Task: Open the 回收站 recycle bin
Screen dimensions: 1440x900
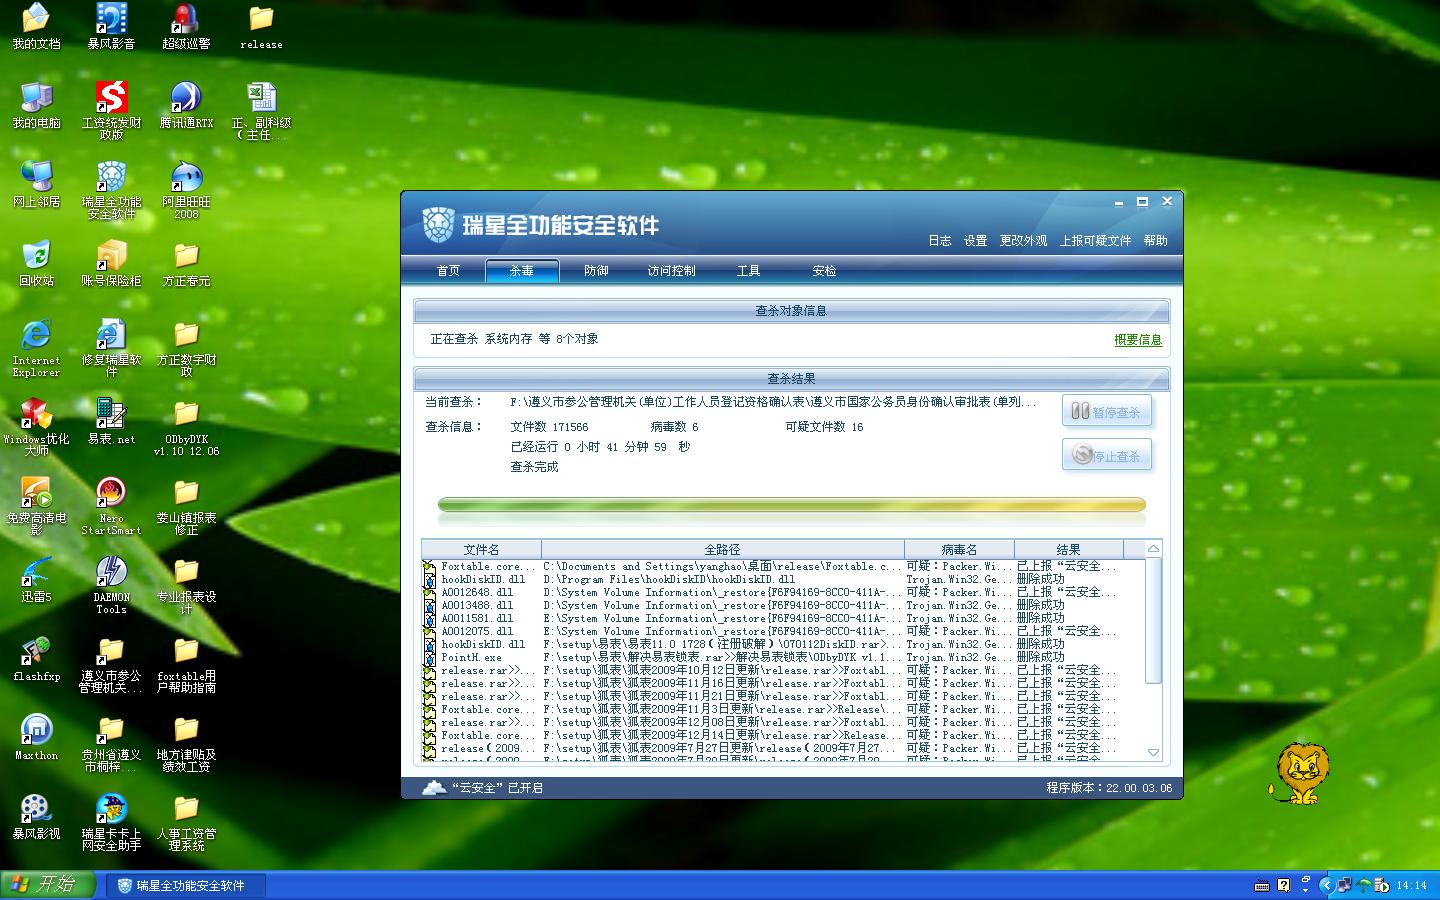Action: (x=36, y=263)
